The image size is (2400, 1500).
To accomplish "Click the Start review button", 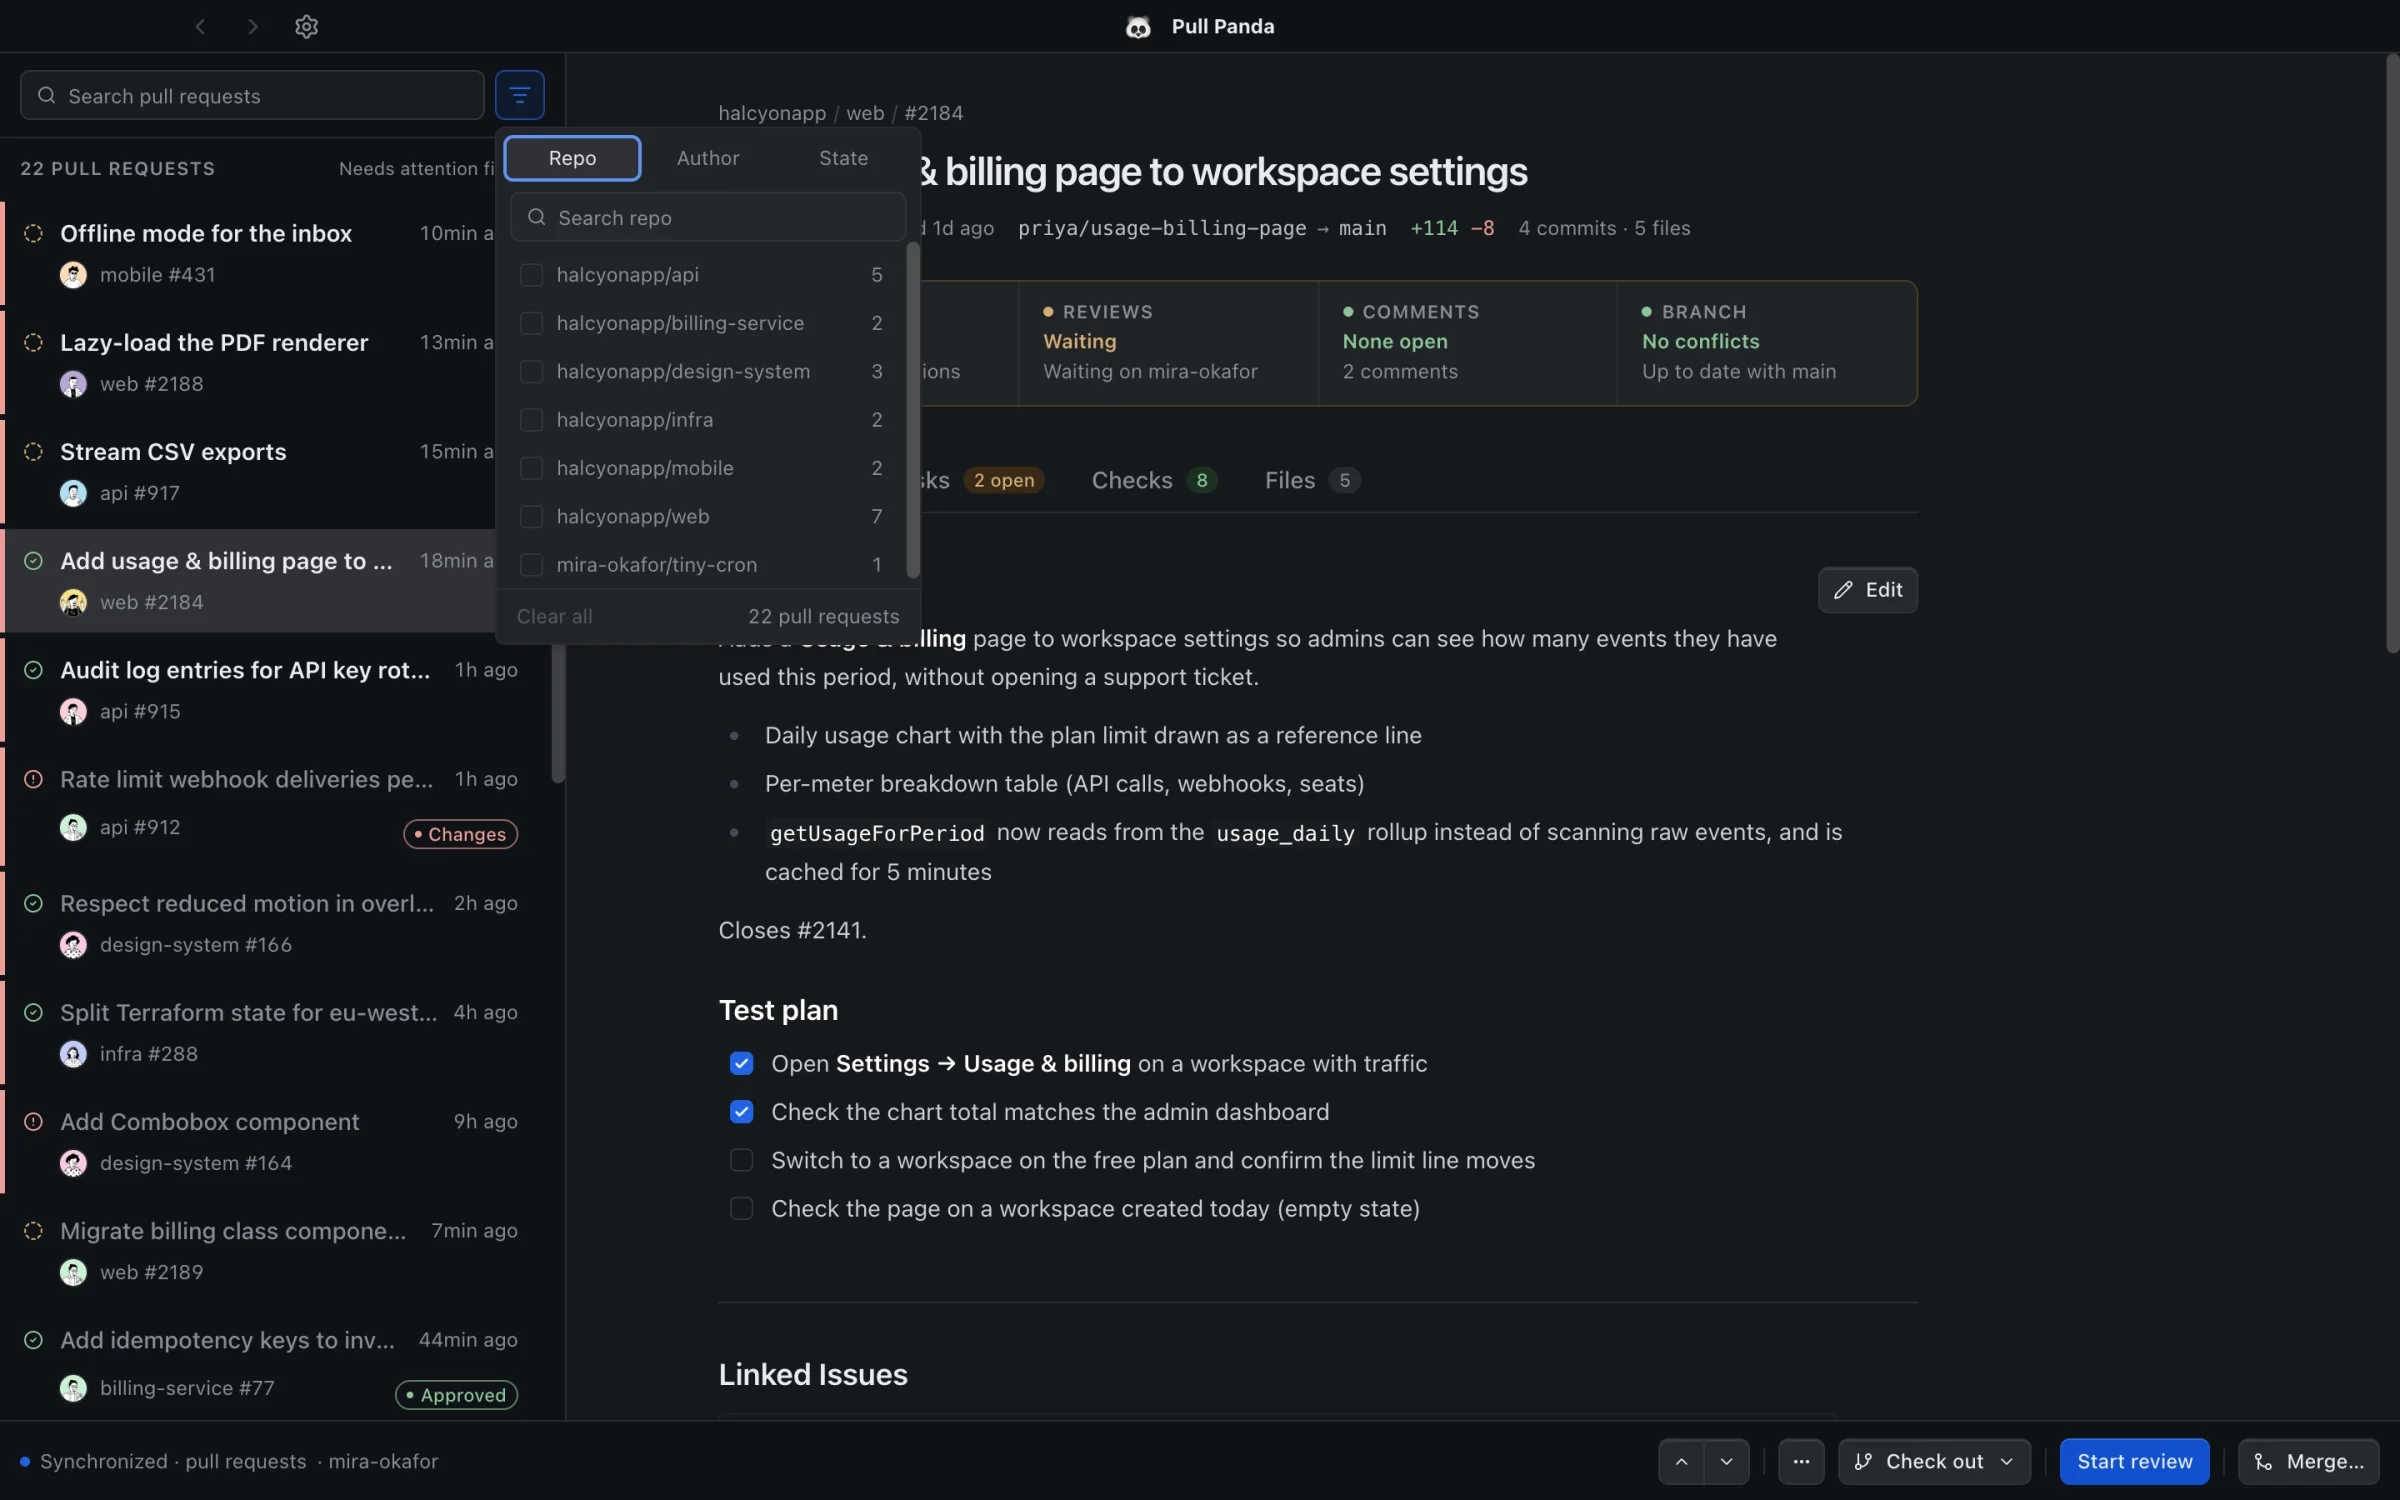I will point(2134,1461).
